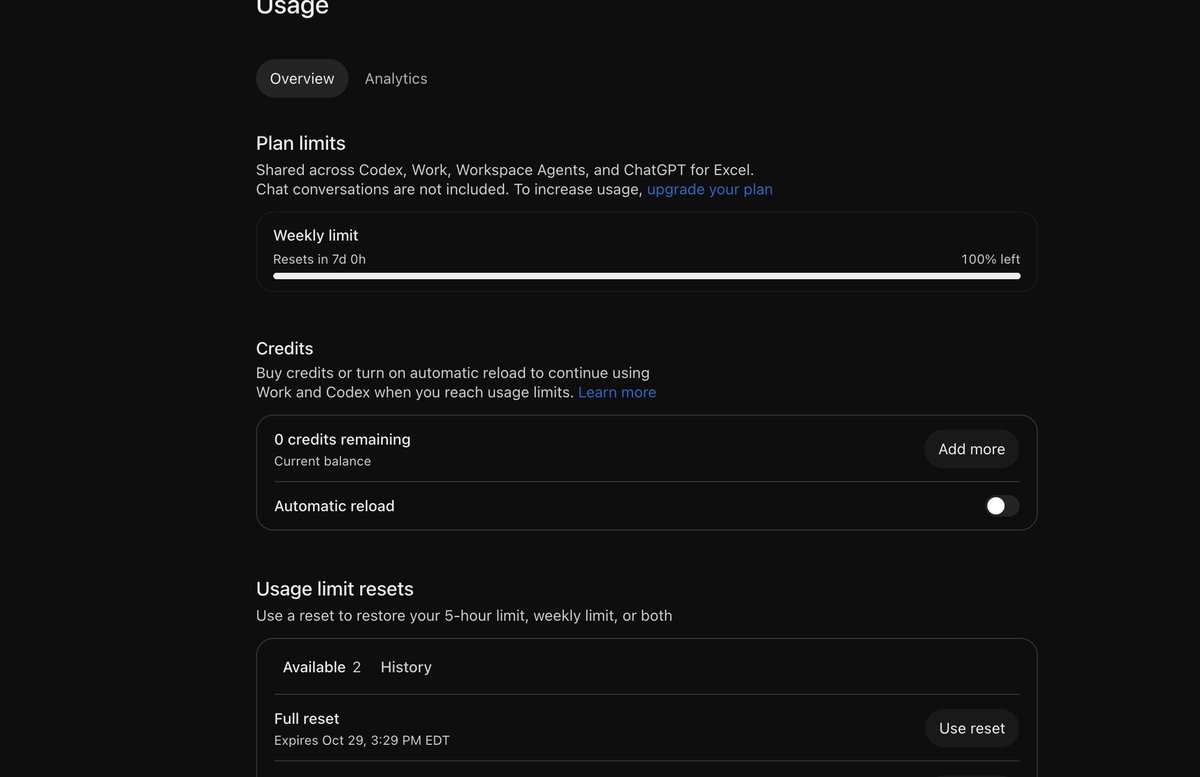Click the 'Usage limit resets' heading
This screenshot has width=1200, height=777.
(335, 589)
